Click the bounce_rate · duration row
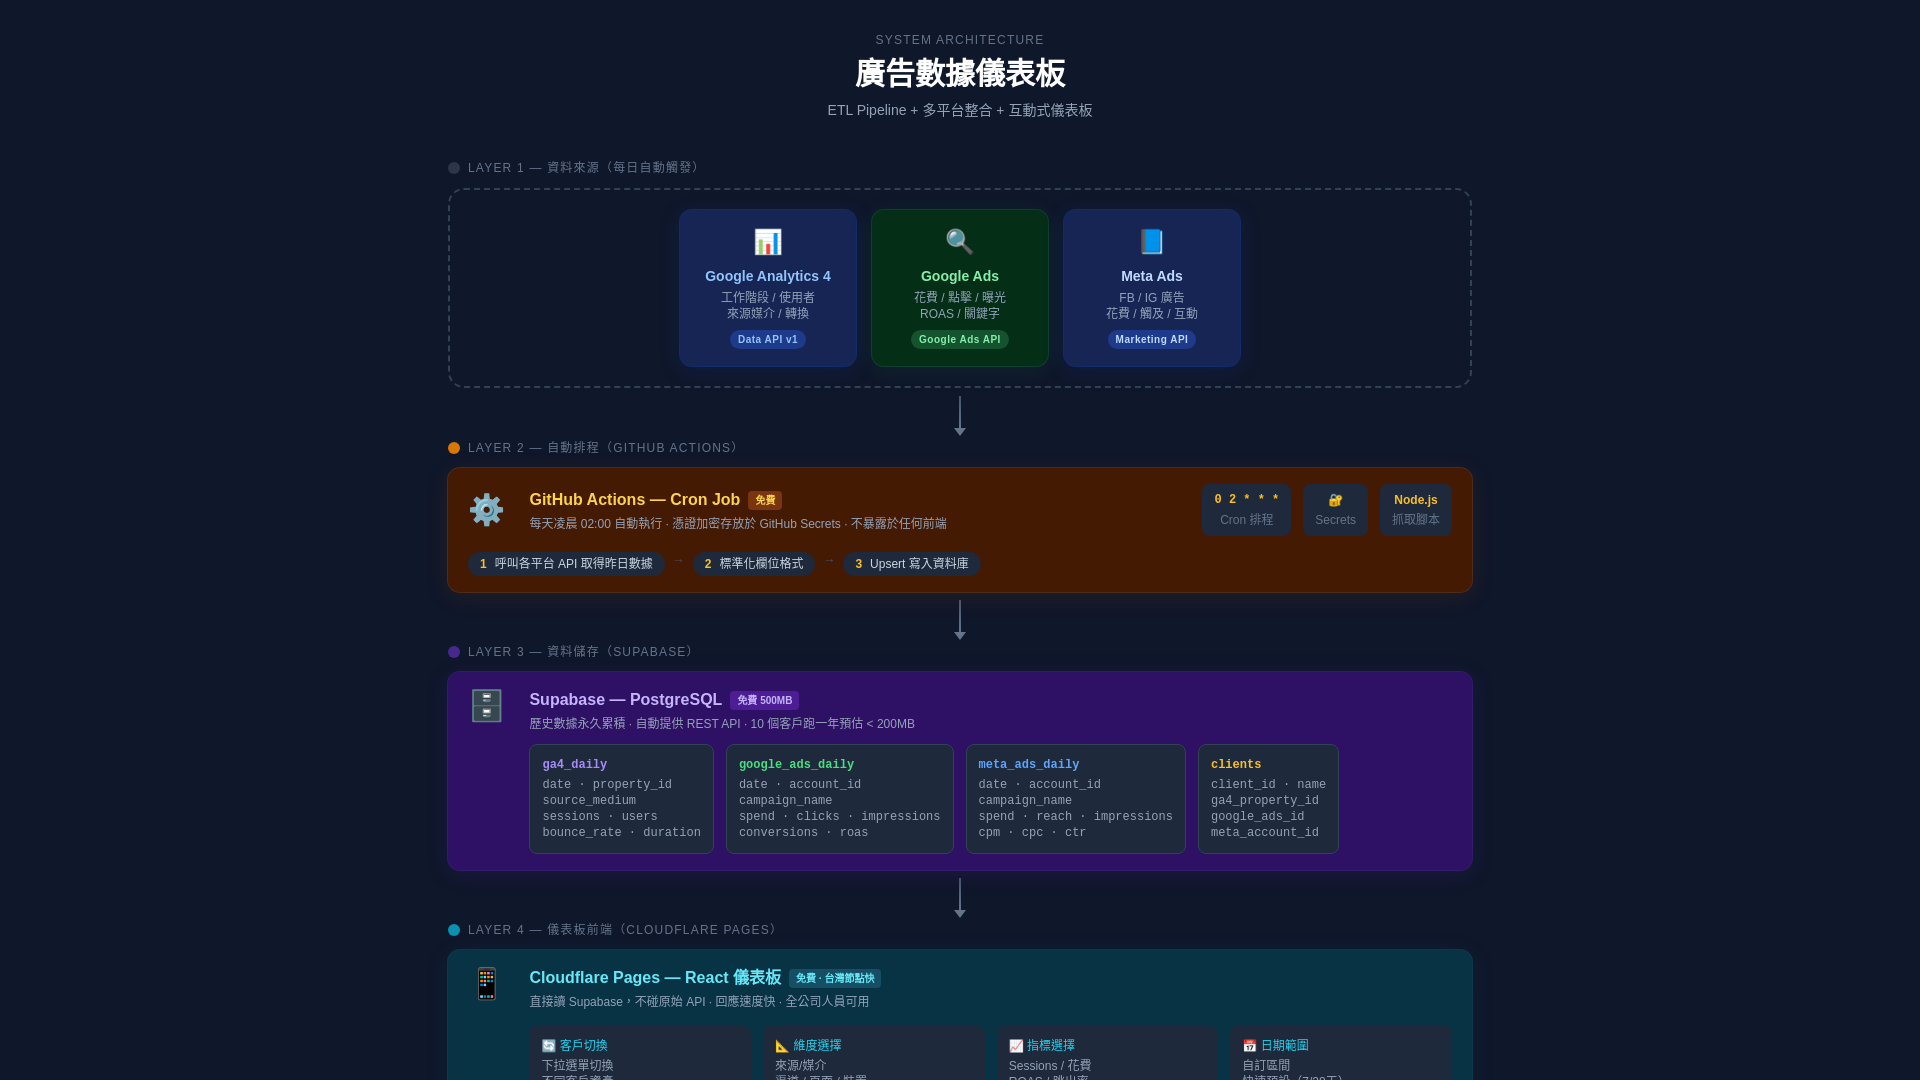Image resolution: width=1920 pixels, height=1080 pixels. (622, 833)
